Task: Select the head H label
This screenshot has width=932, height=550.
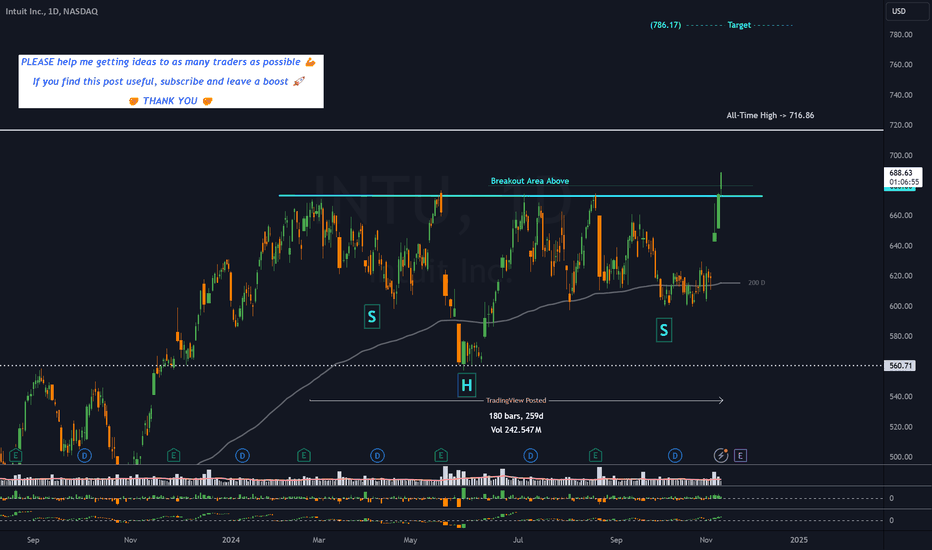Action: click(x=467, y=385)
